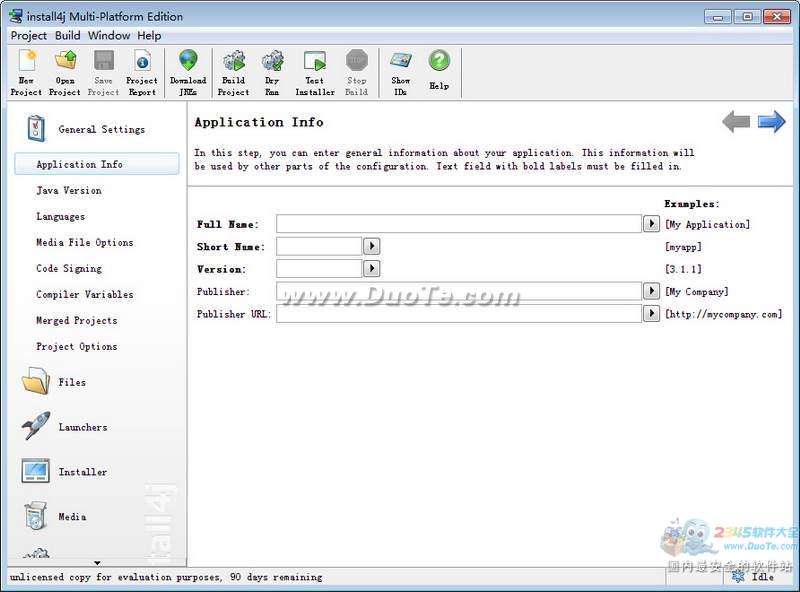Open the Help menu
This screenshot has height=592, width=800.
click(149, 36)
